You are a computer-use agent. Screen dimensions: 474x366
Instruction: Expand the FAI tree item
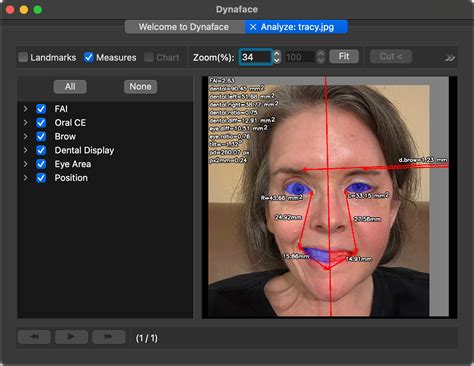[26, 109]
